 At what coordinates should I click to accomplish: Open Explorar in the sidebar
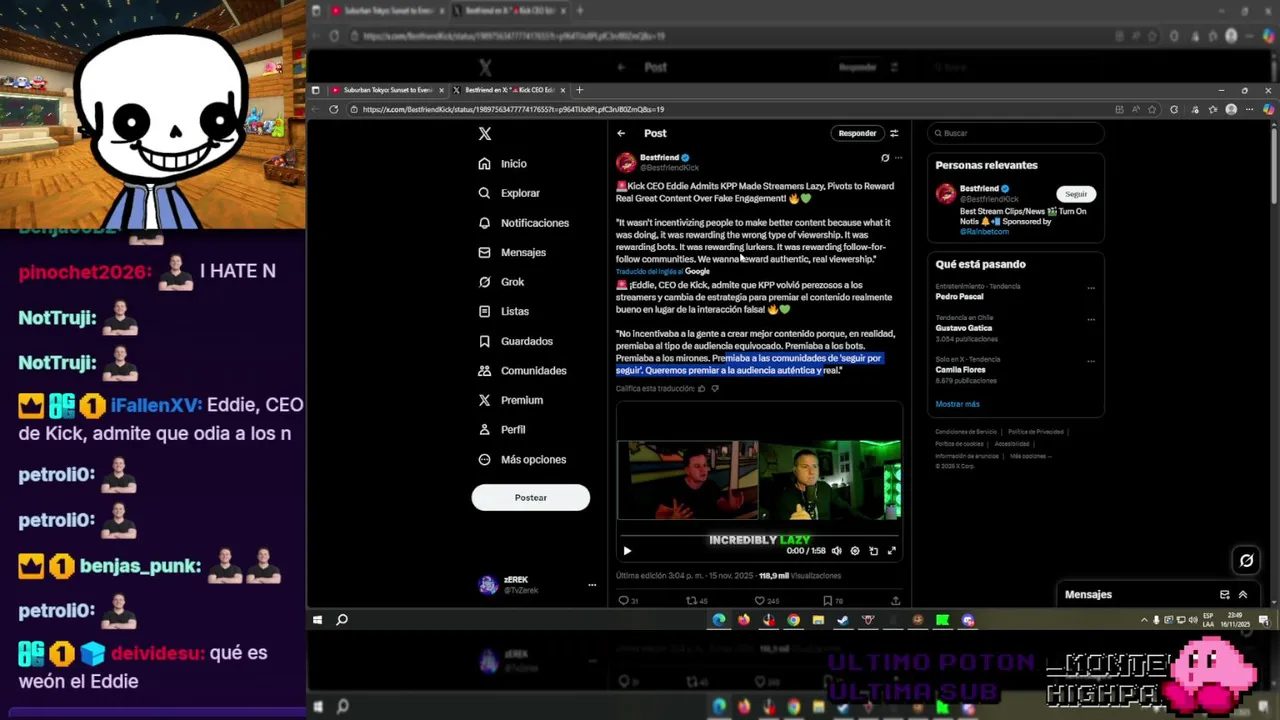pos(509,193)
